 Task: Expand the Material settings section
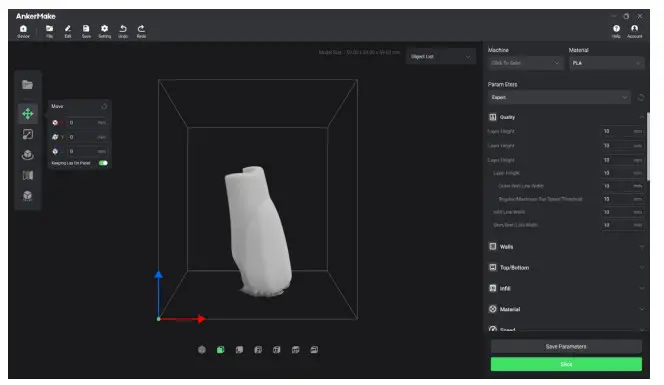[x=642, y=309]
